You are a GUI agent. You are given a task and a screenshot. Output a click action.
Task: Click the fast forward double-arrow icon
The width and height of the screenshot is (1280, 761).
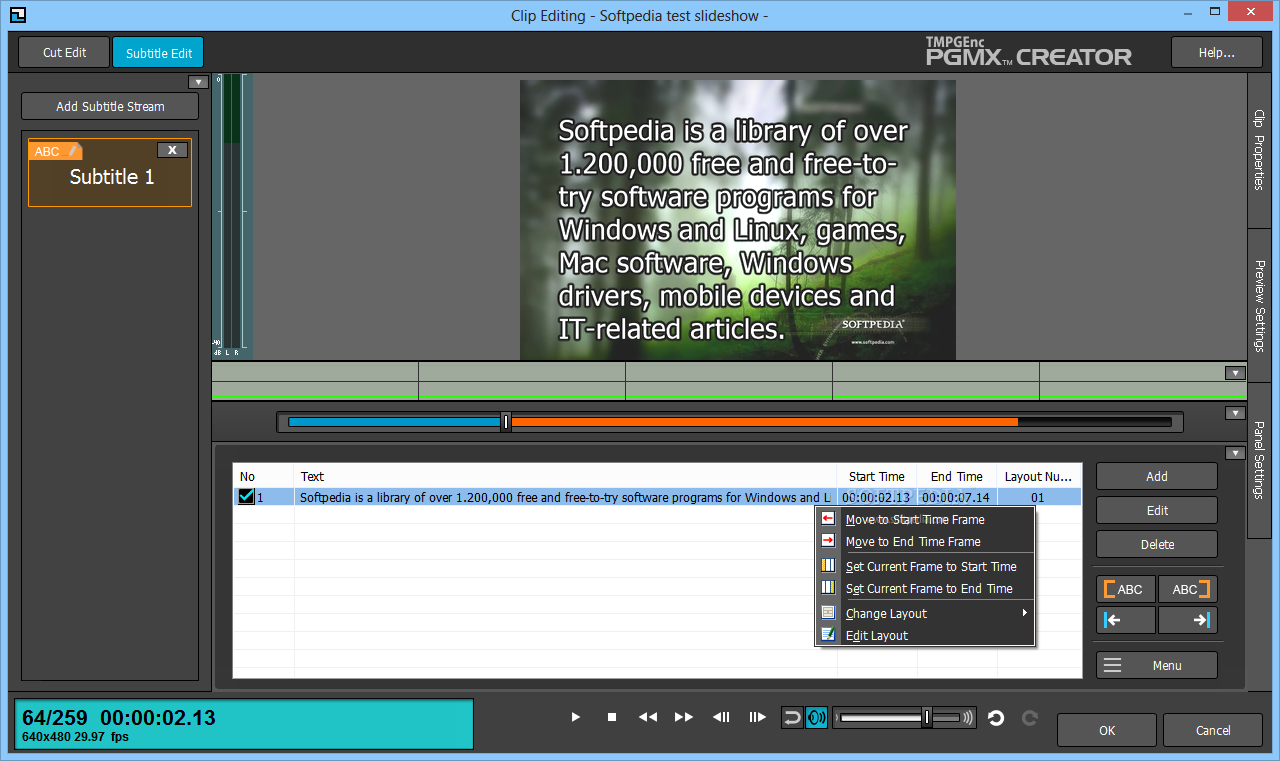coord(684,717)
